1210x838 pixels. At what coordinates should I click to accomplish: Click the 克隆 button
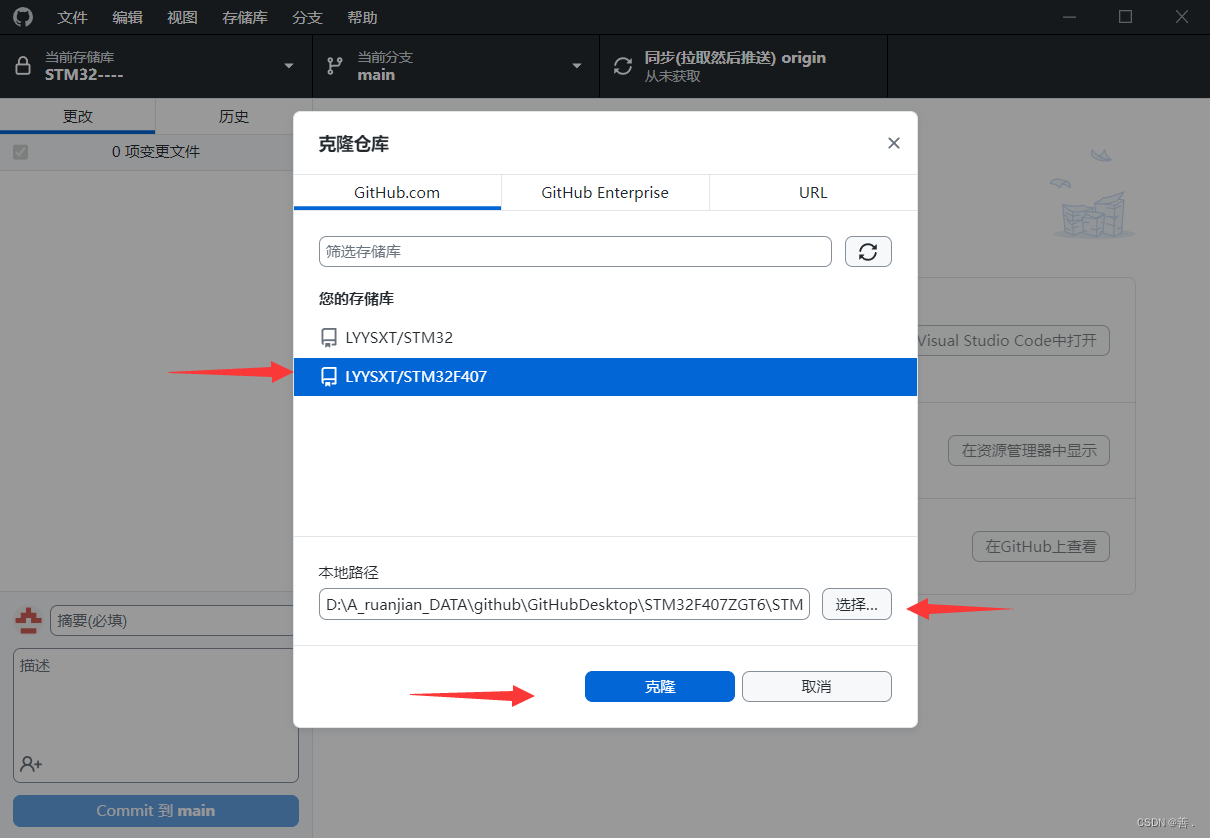[x=660, y=687]
